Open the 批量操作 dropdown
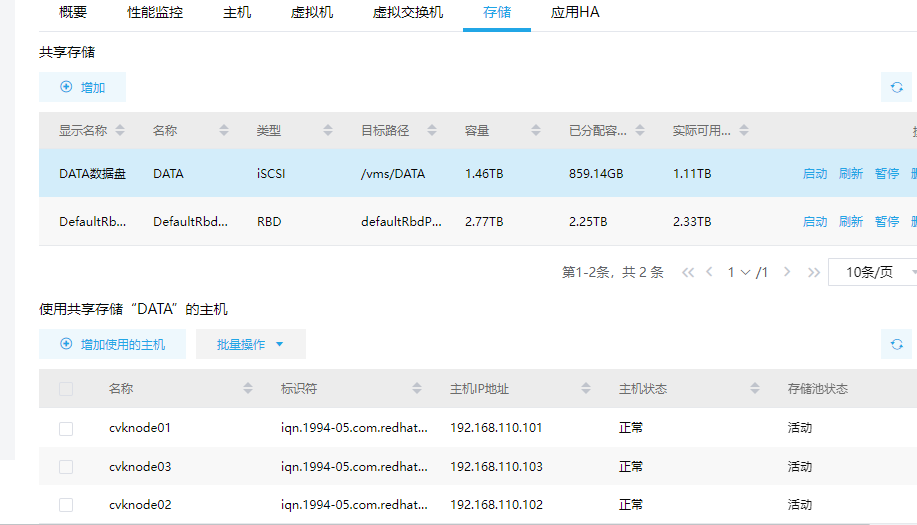The width and height of the screenshot is (917, 525). click(250, 345)
